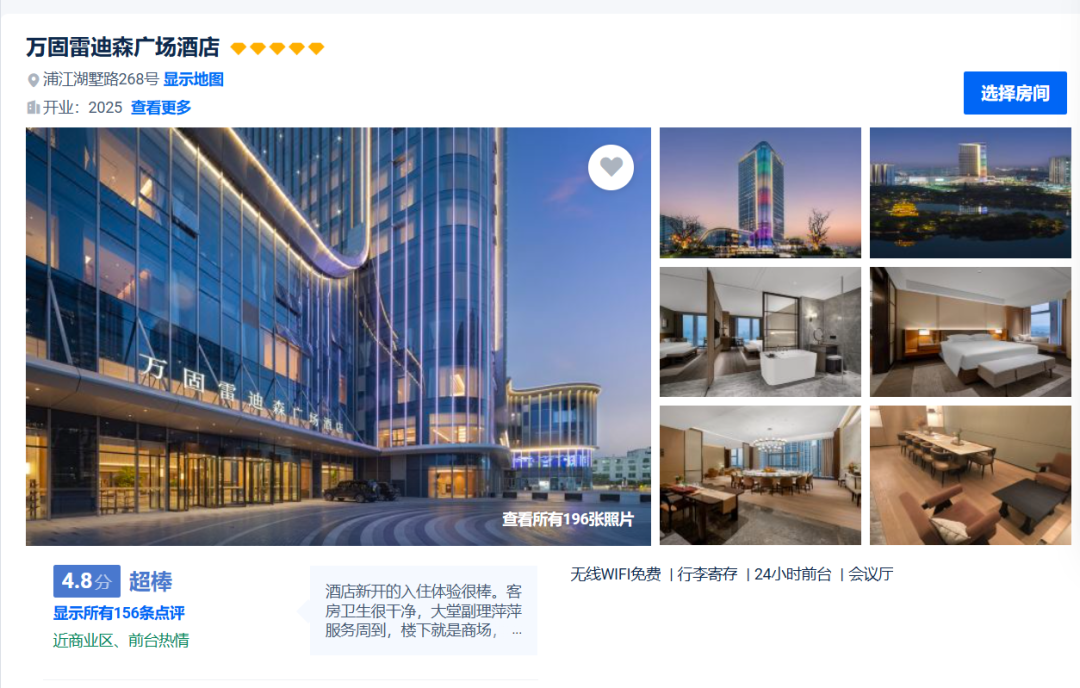
Task: View all photos via 查看所有196张照片
Action: pos(568,519)
